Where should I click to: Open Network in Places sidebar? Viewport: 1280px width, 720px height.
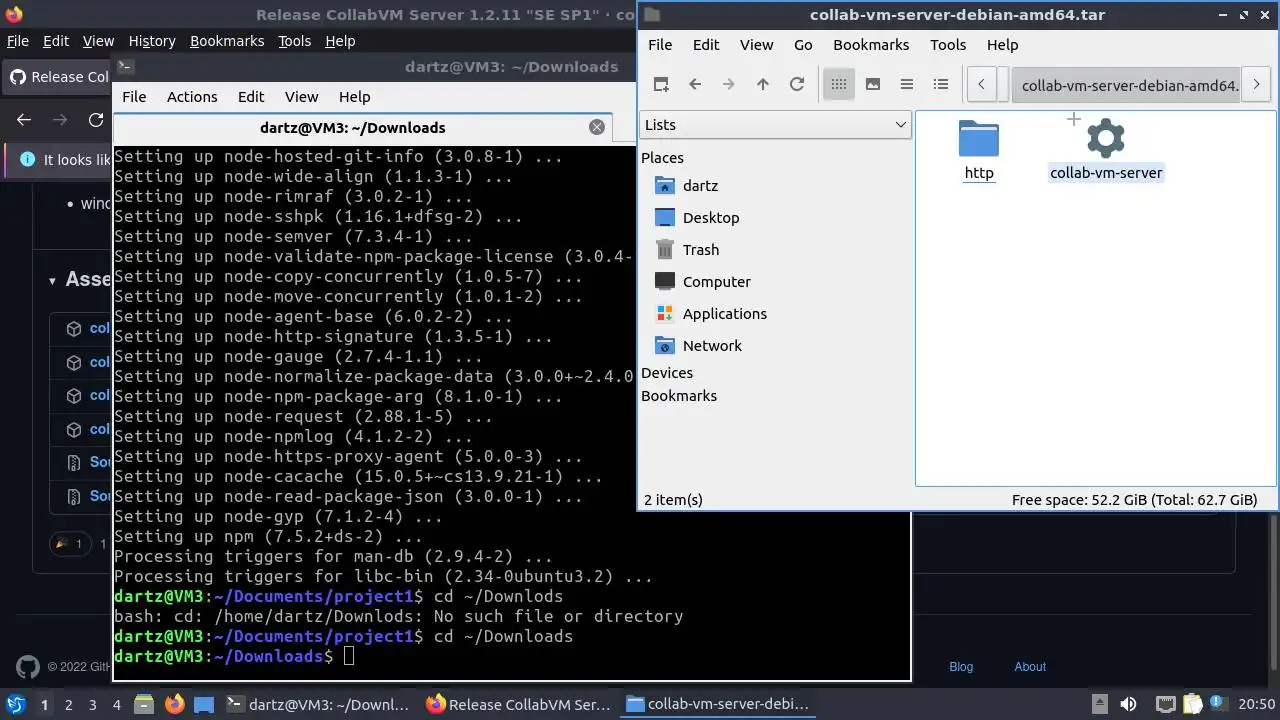point(712,346)
